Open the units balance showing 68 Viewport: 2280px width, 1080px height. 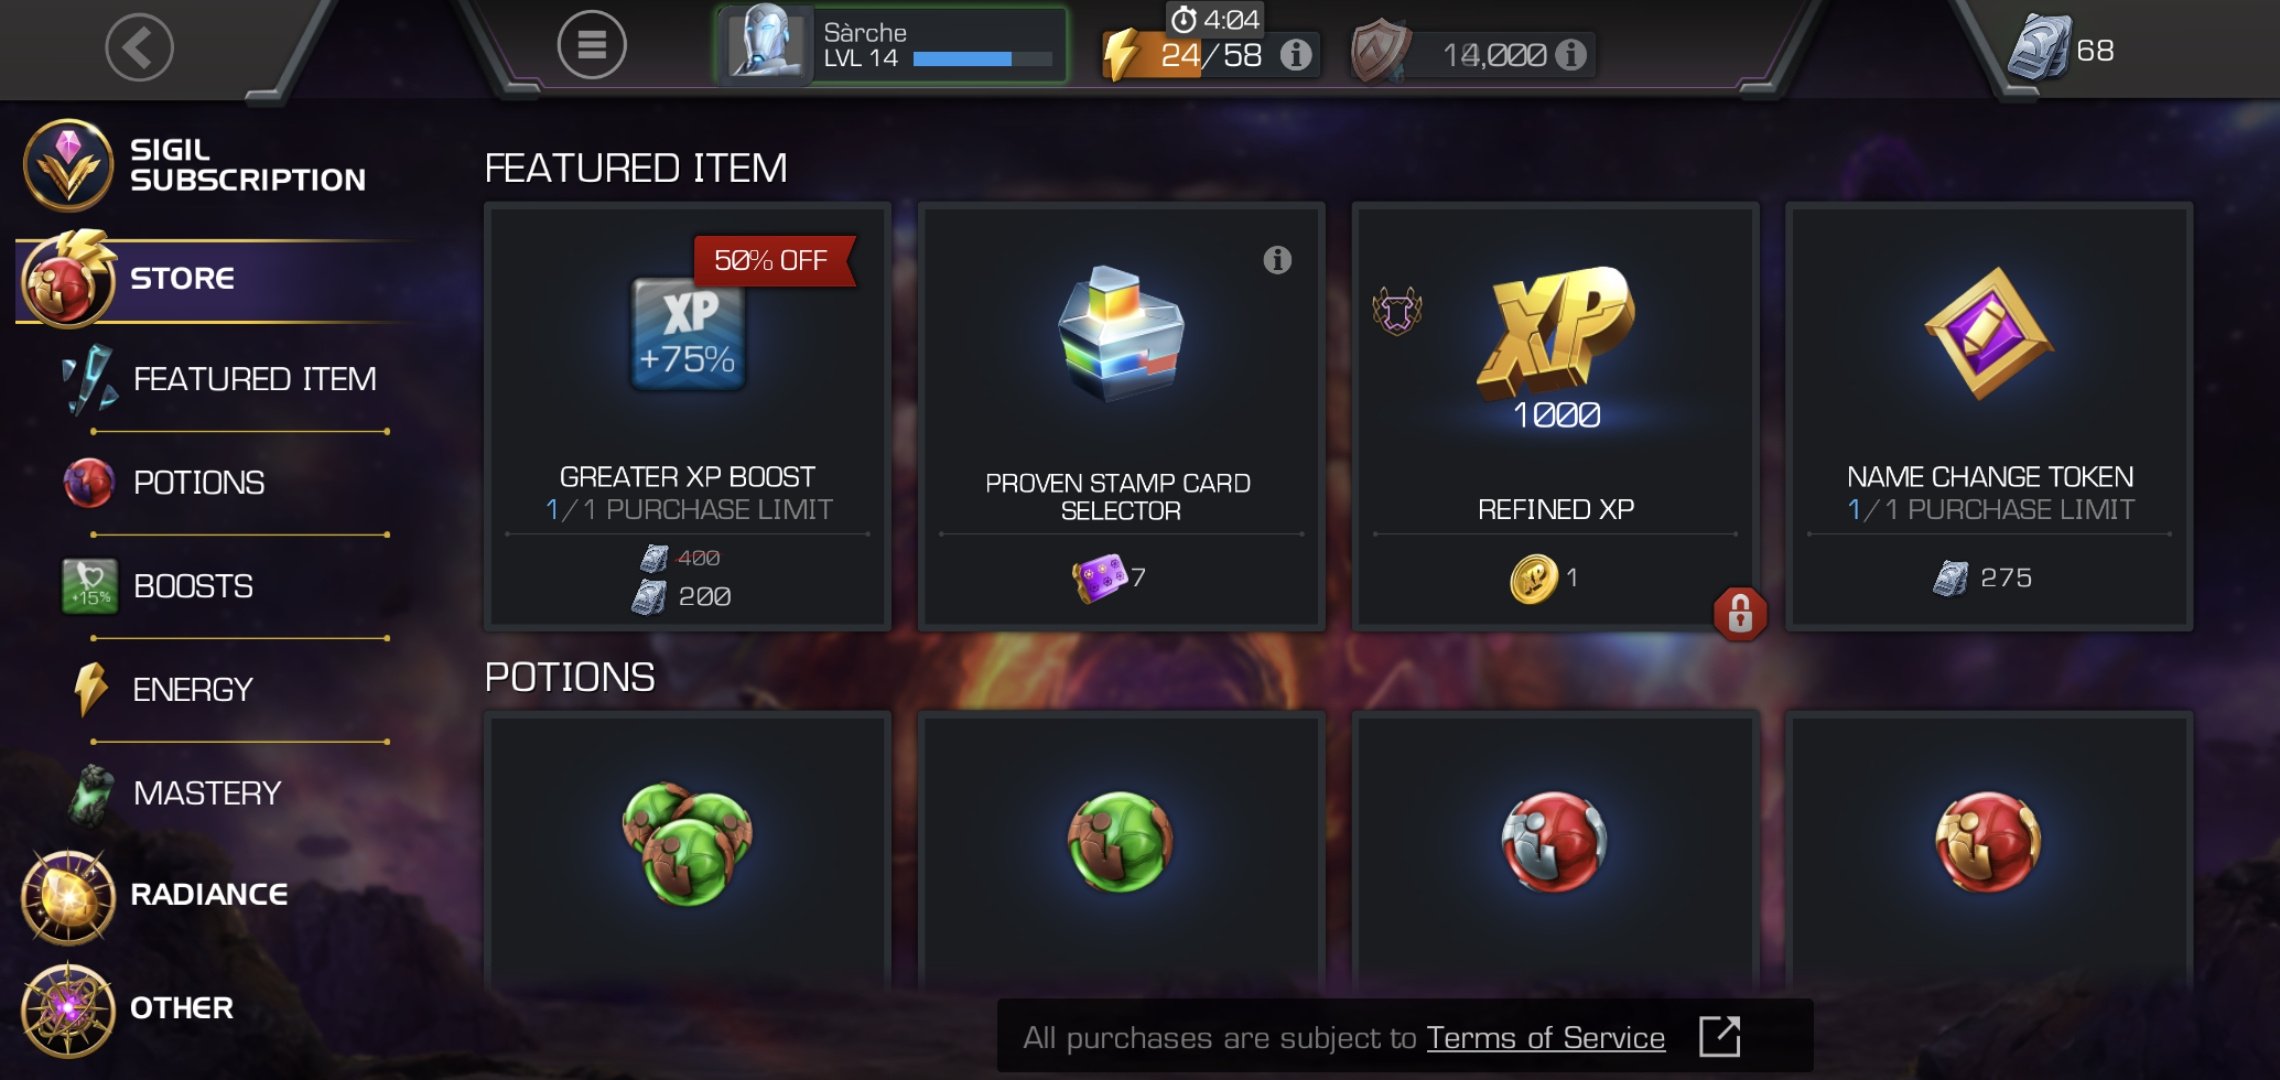tap(2062, 48)
